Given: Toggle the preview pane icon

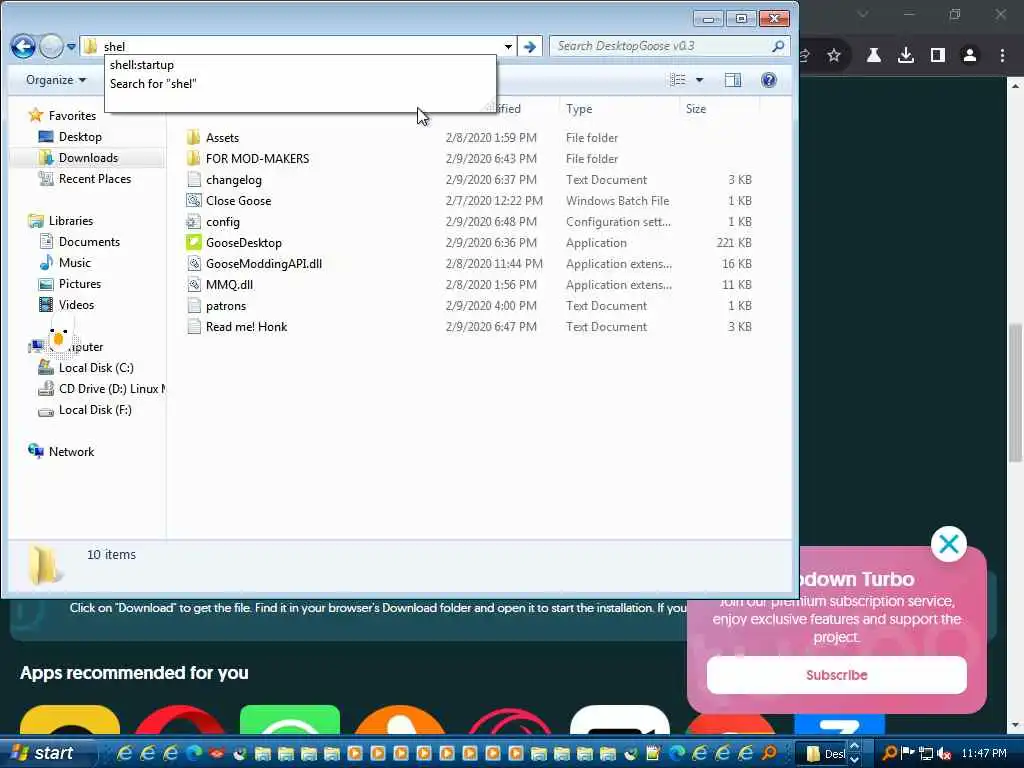Looking at the screenshot, I should (x=733, y=80).
